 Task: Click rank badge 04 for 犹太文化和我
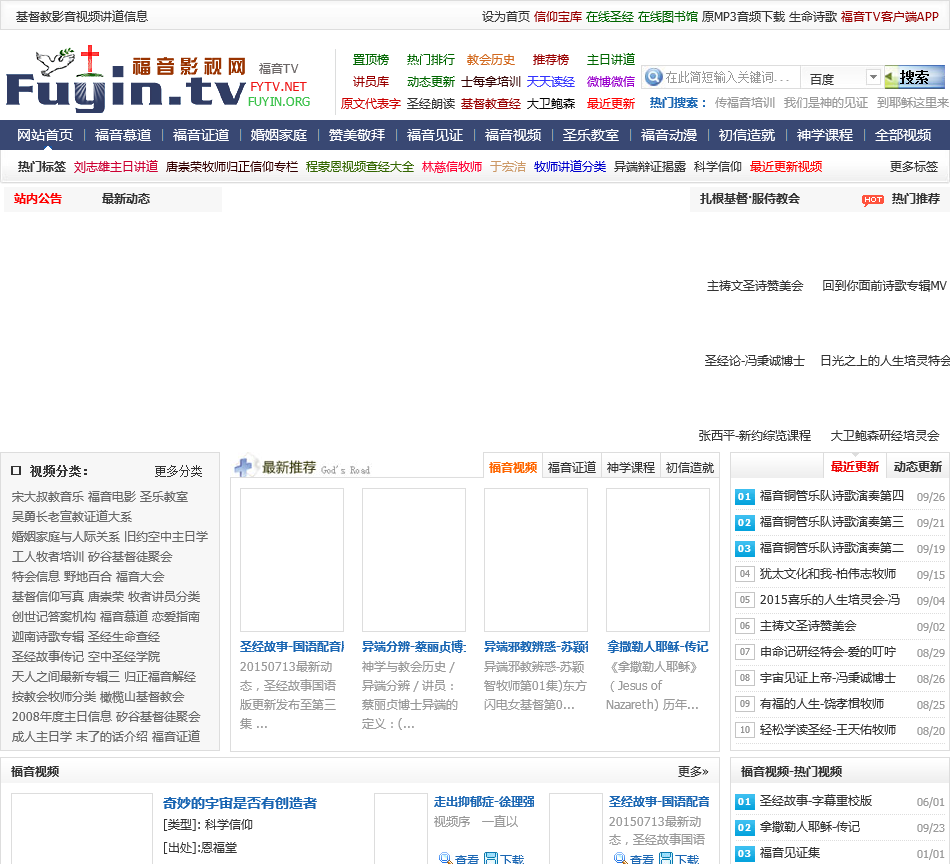(x=744, y=574)
